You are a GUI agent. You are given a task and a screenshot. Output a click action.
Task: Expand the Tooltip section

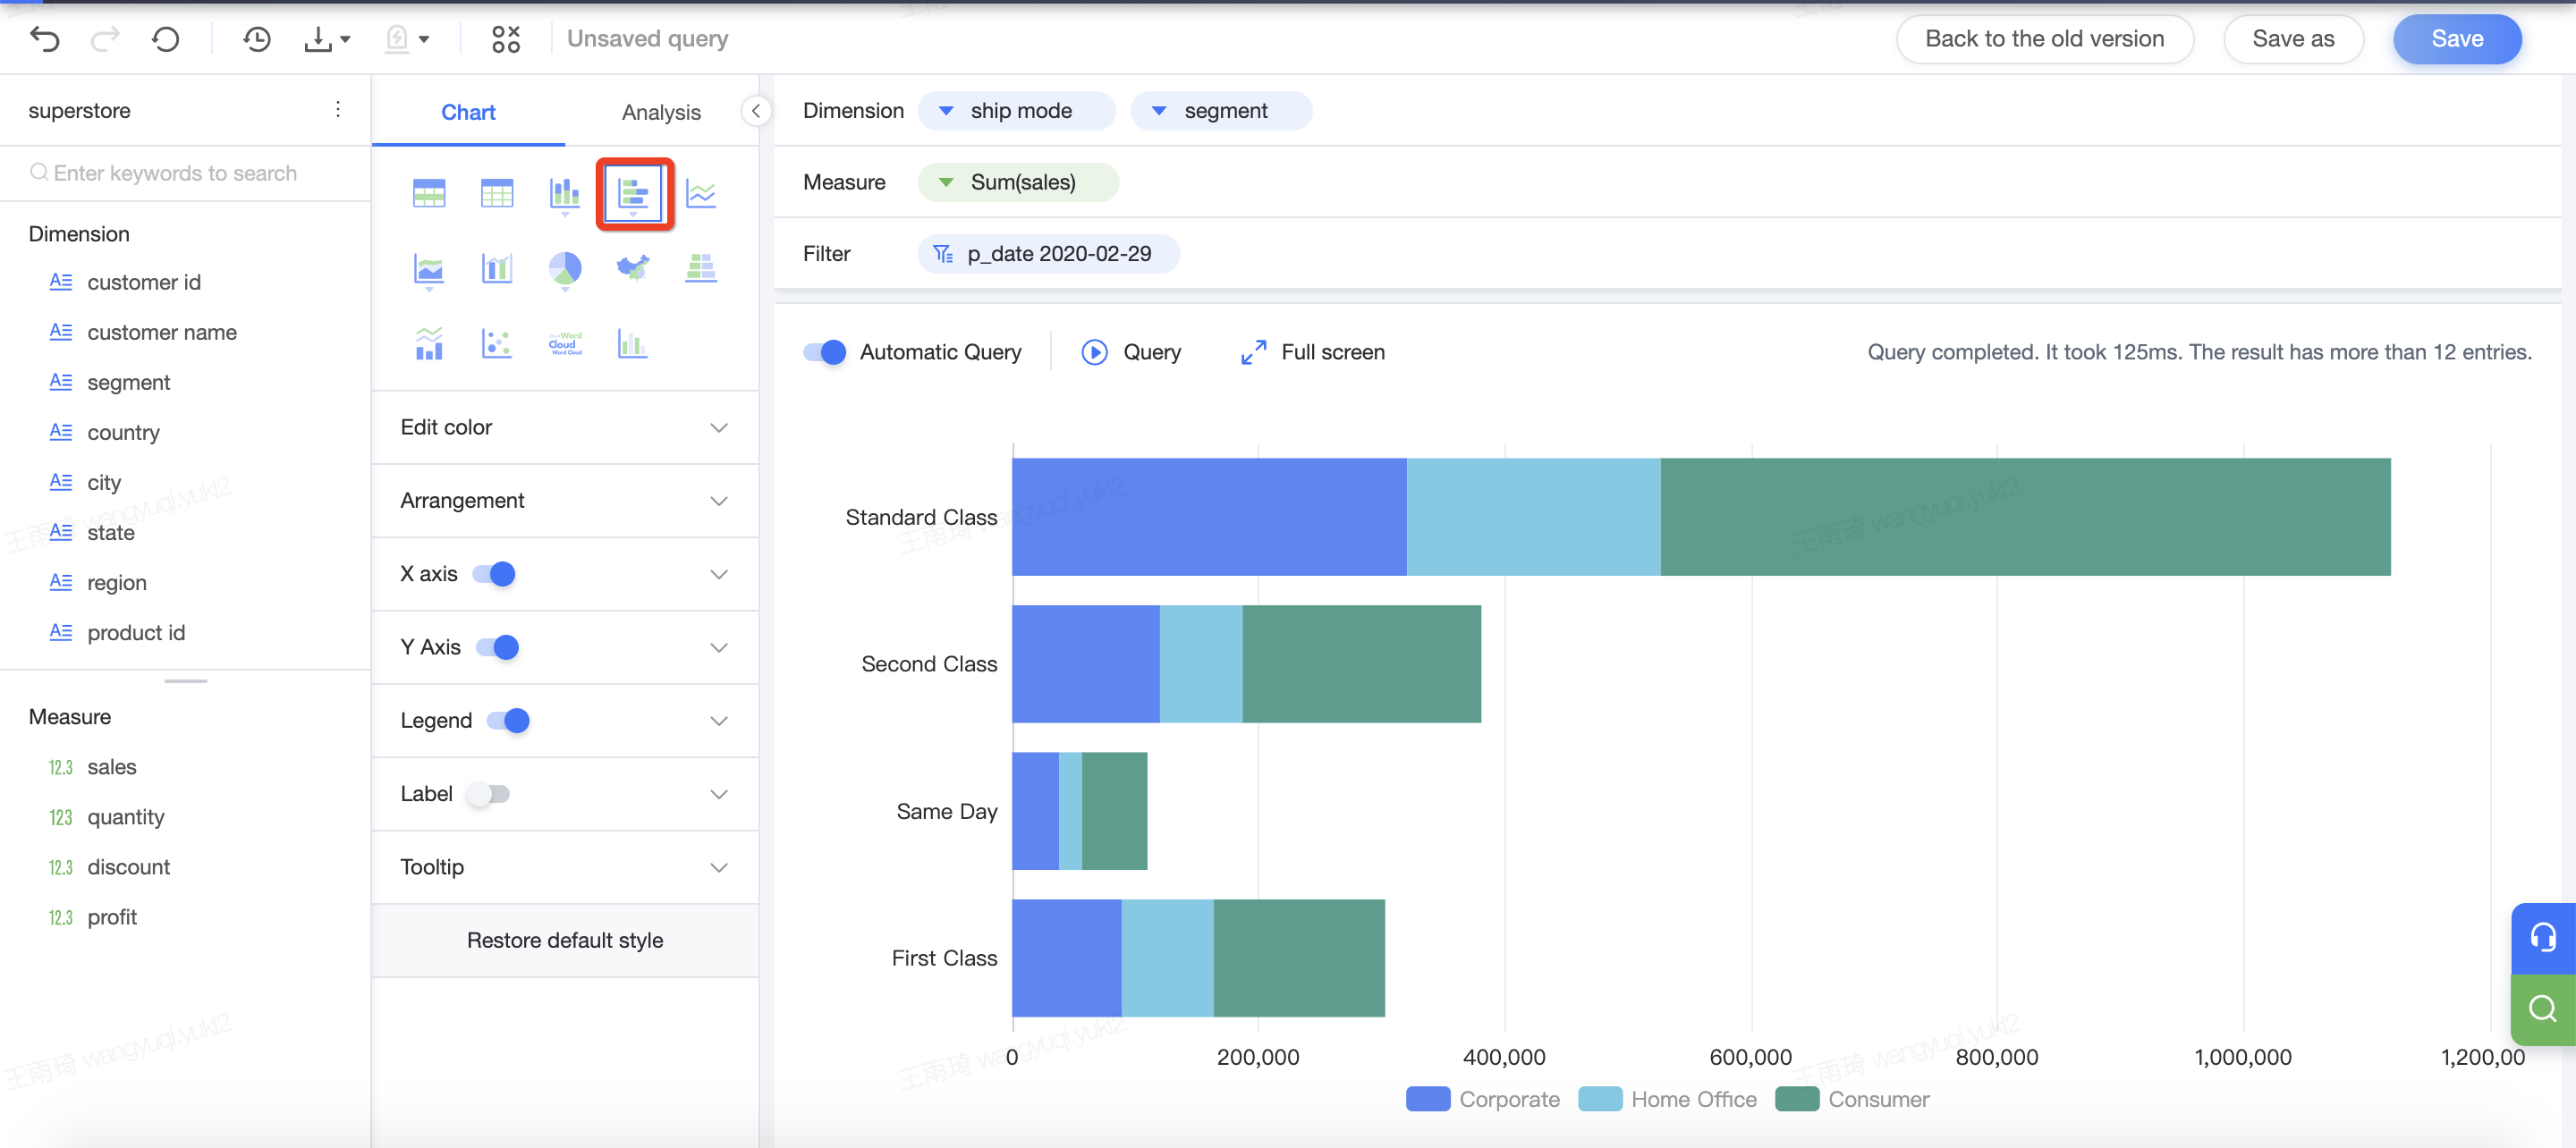565,867
